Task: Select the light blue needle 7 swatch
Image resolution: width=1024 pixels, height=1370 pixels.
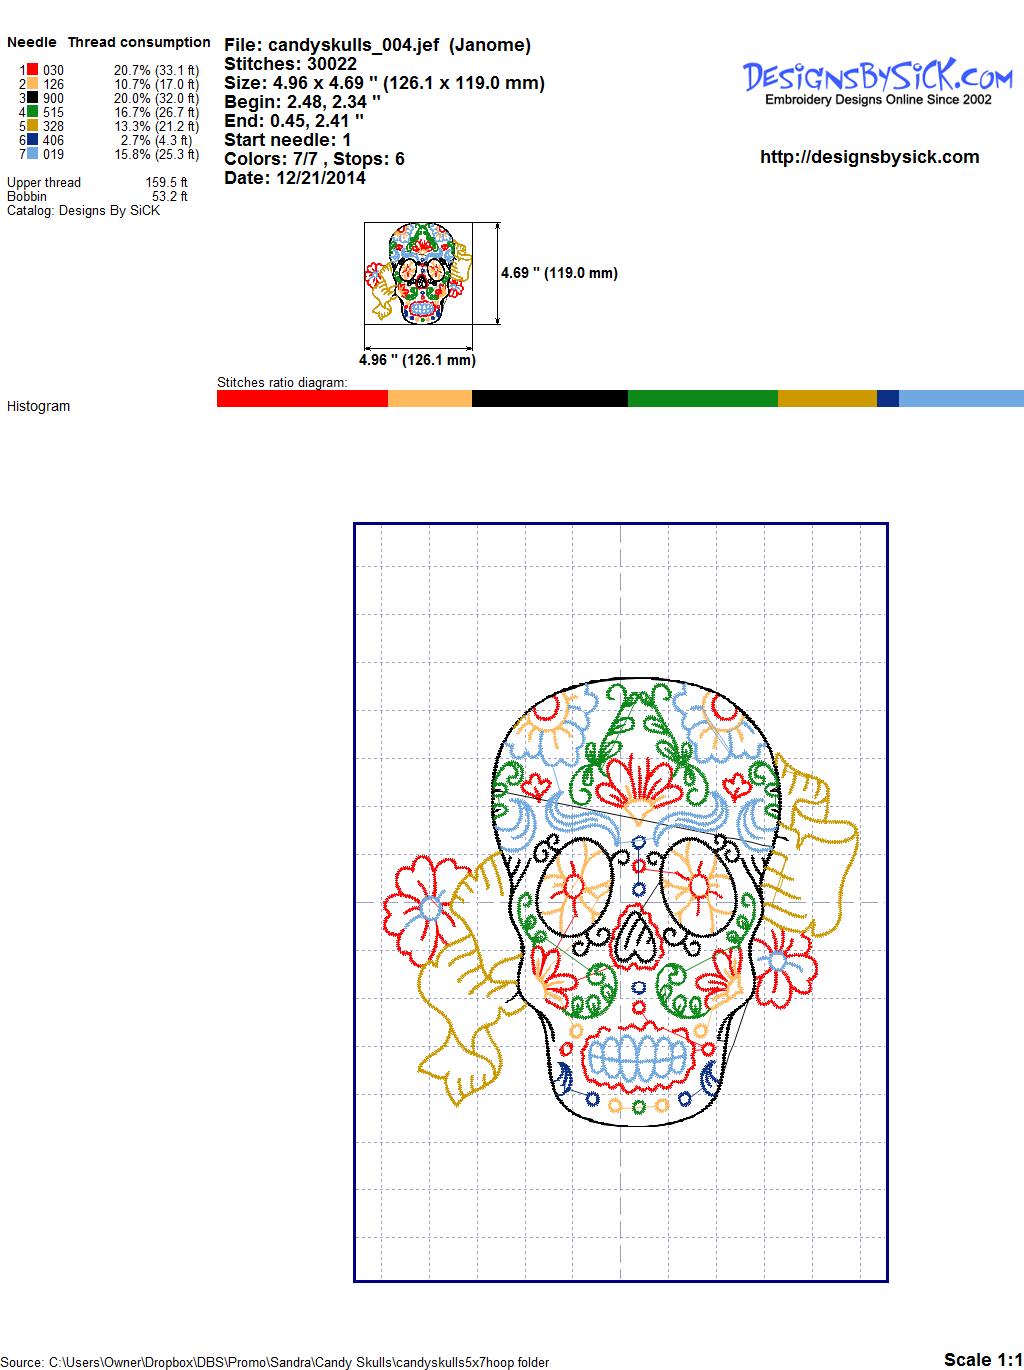Action: [32, 154]
